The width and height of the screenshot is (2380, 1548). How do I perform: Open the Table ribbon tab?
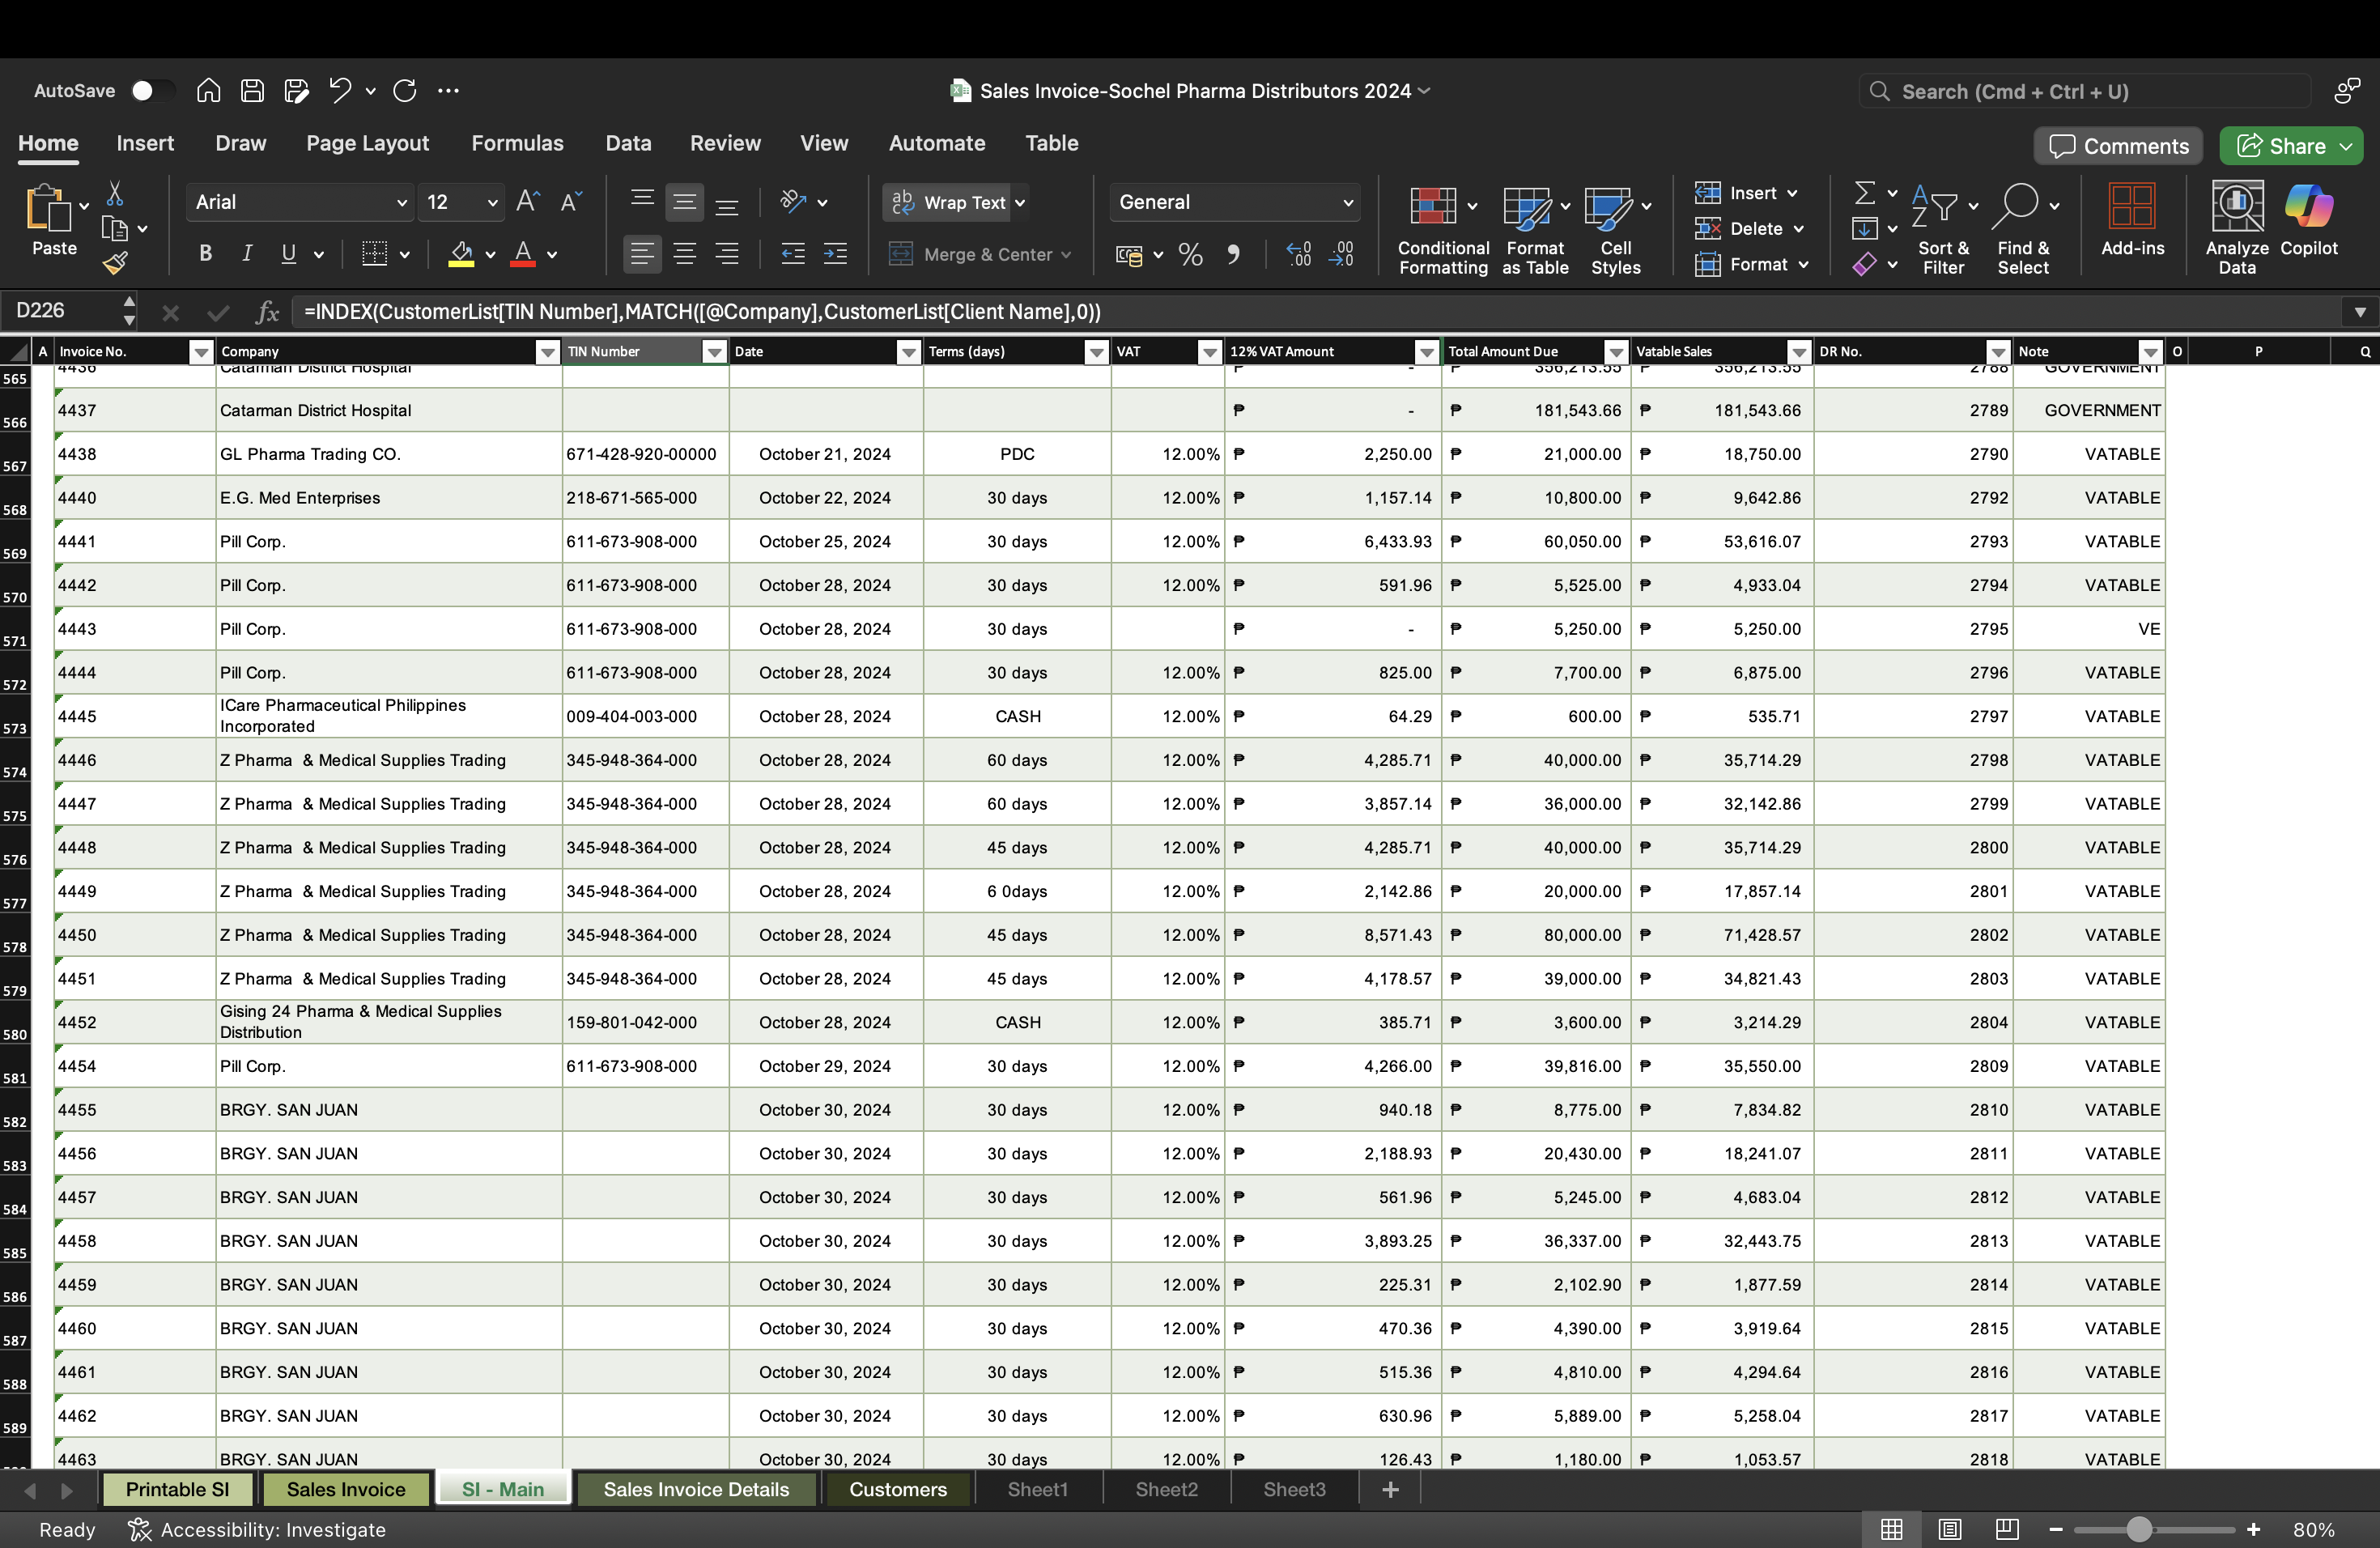[x=1051, y=143]
